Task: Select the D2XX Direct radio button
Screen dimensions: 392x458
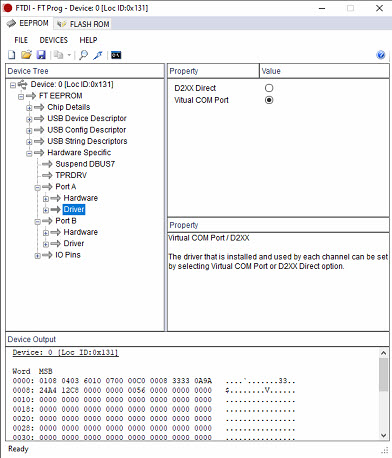Action: (269, 88)
